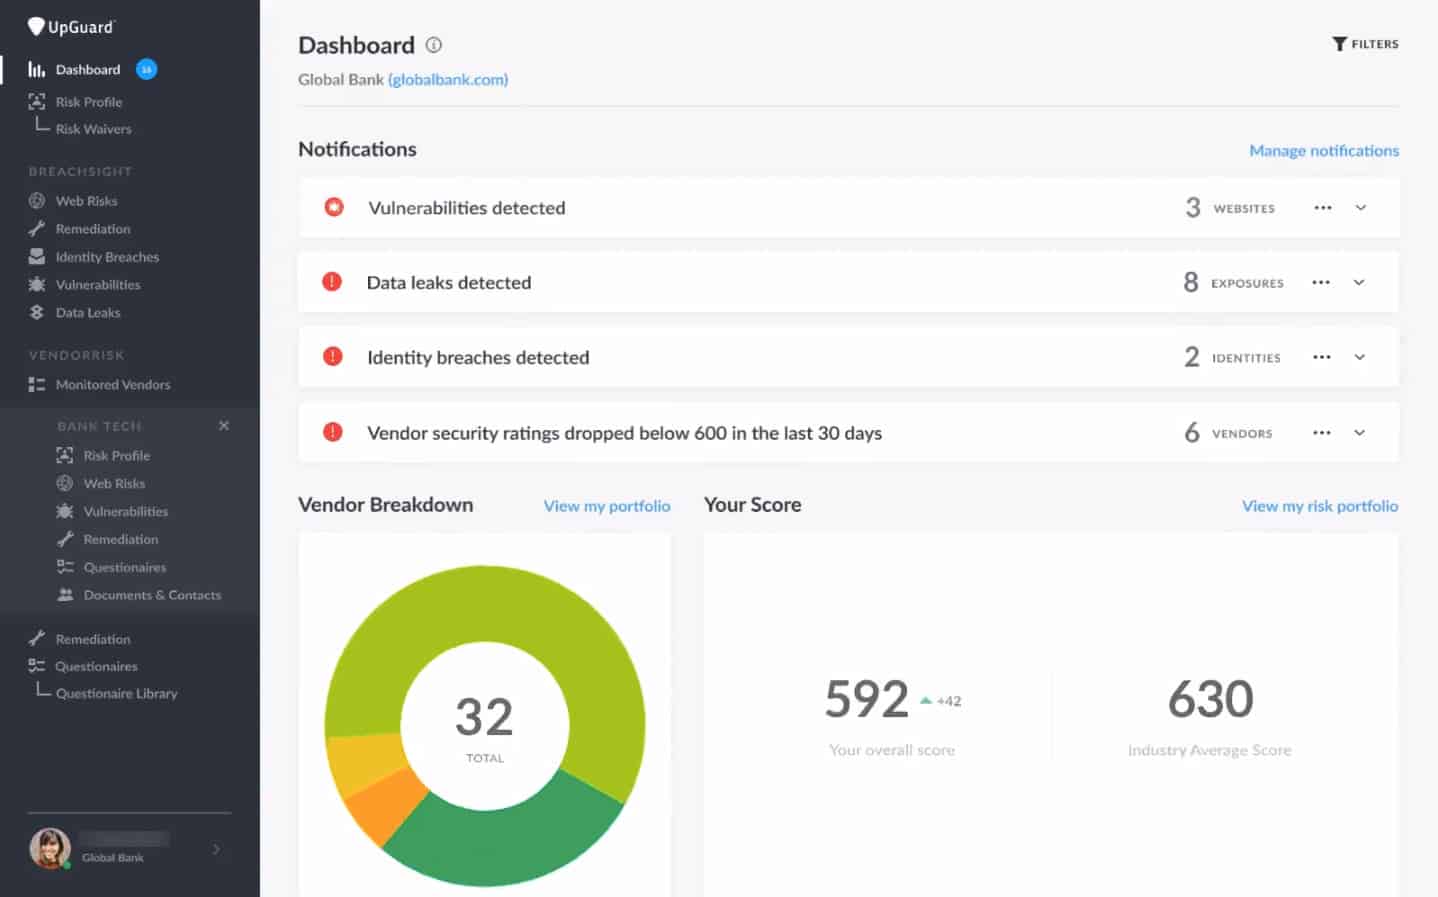Open Identity Breaches in sidebar
Image resolution: width=1438 pixels, height=897 pixels.
tap(107, 257)
